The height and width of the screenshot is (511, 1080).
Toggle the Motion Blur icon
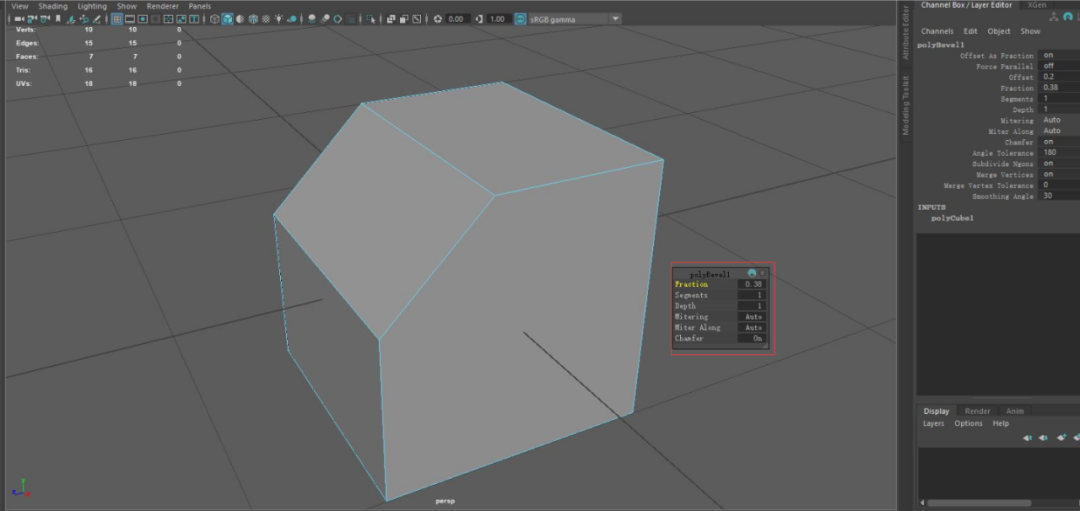(x=324, y=19)
